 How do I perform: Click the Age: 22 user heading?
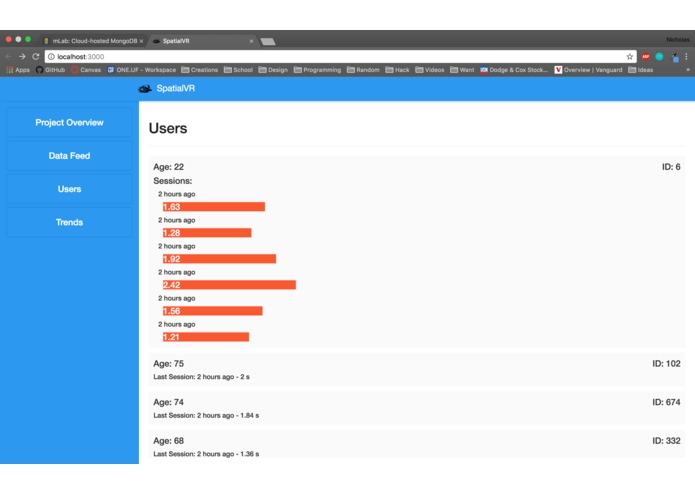(168, 167)
